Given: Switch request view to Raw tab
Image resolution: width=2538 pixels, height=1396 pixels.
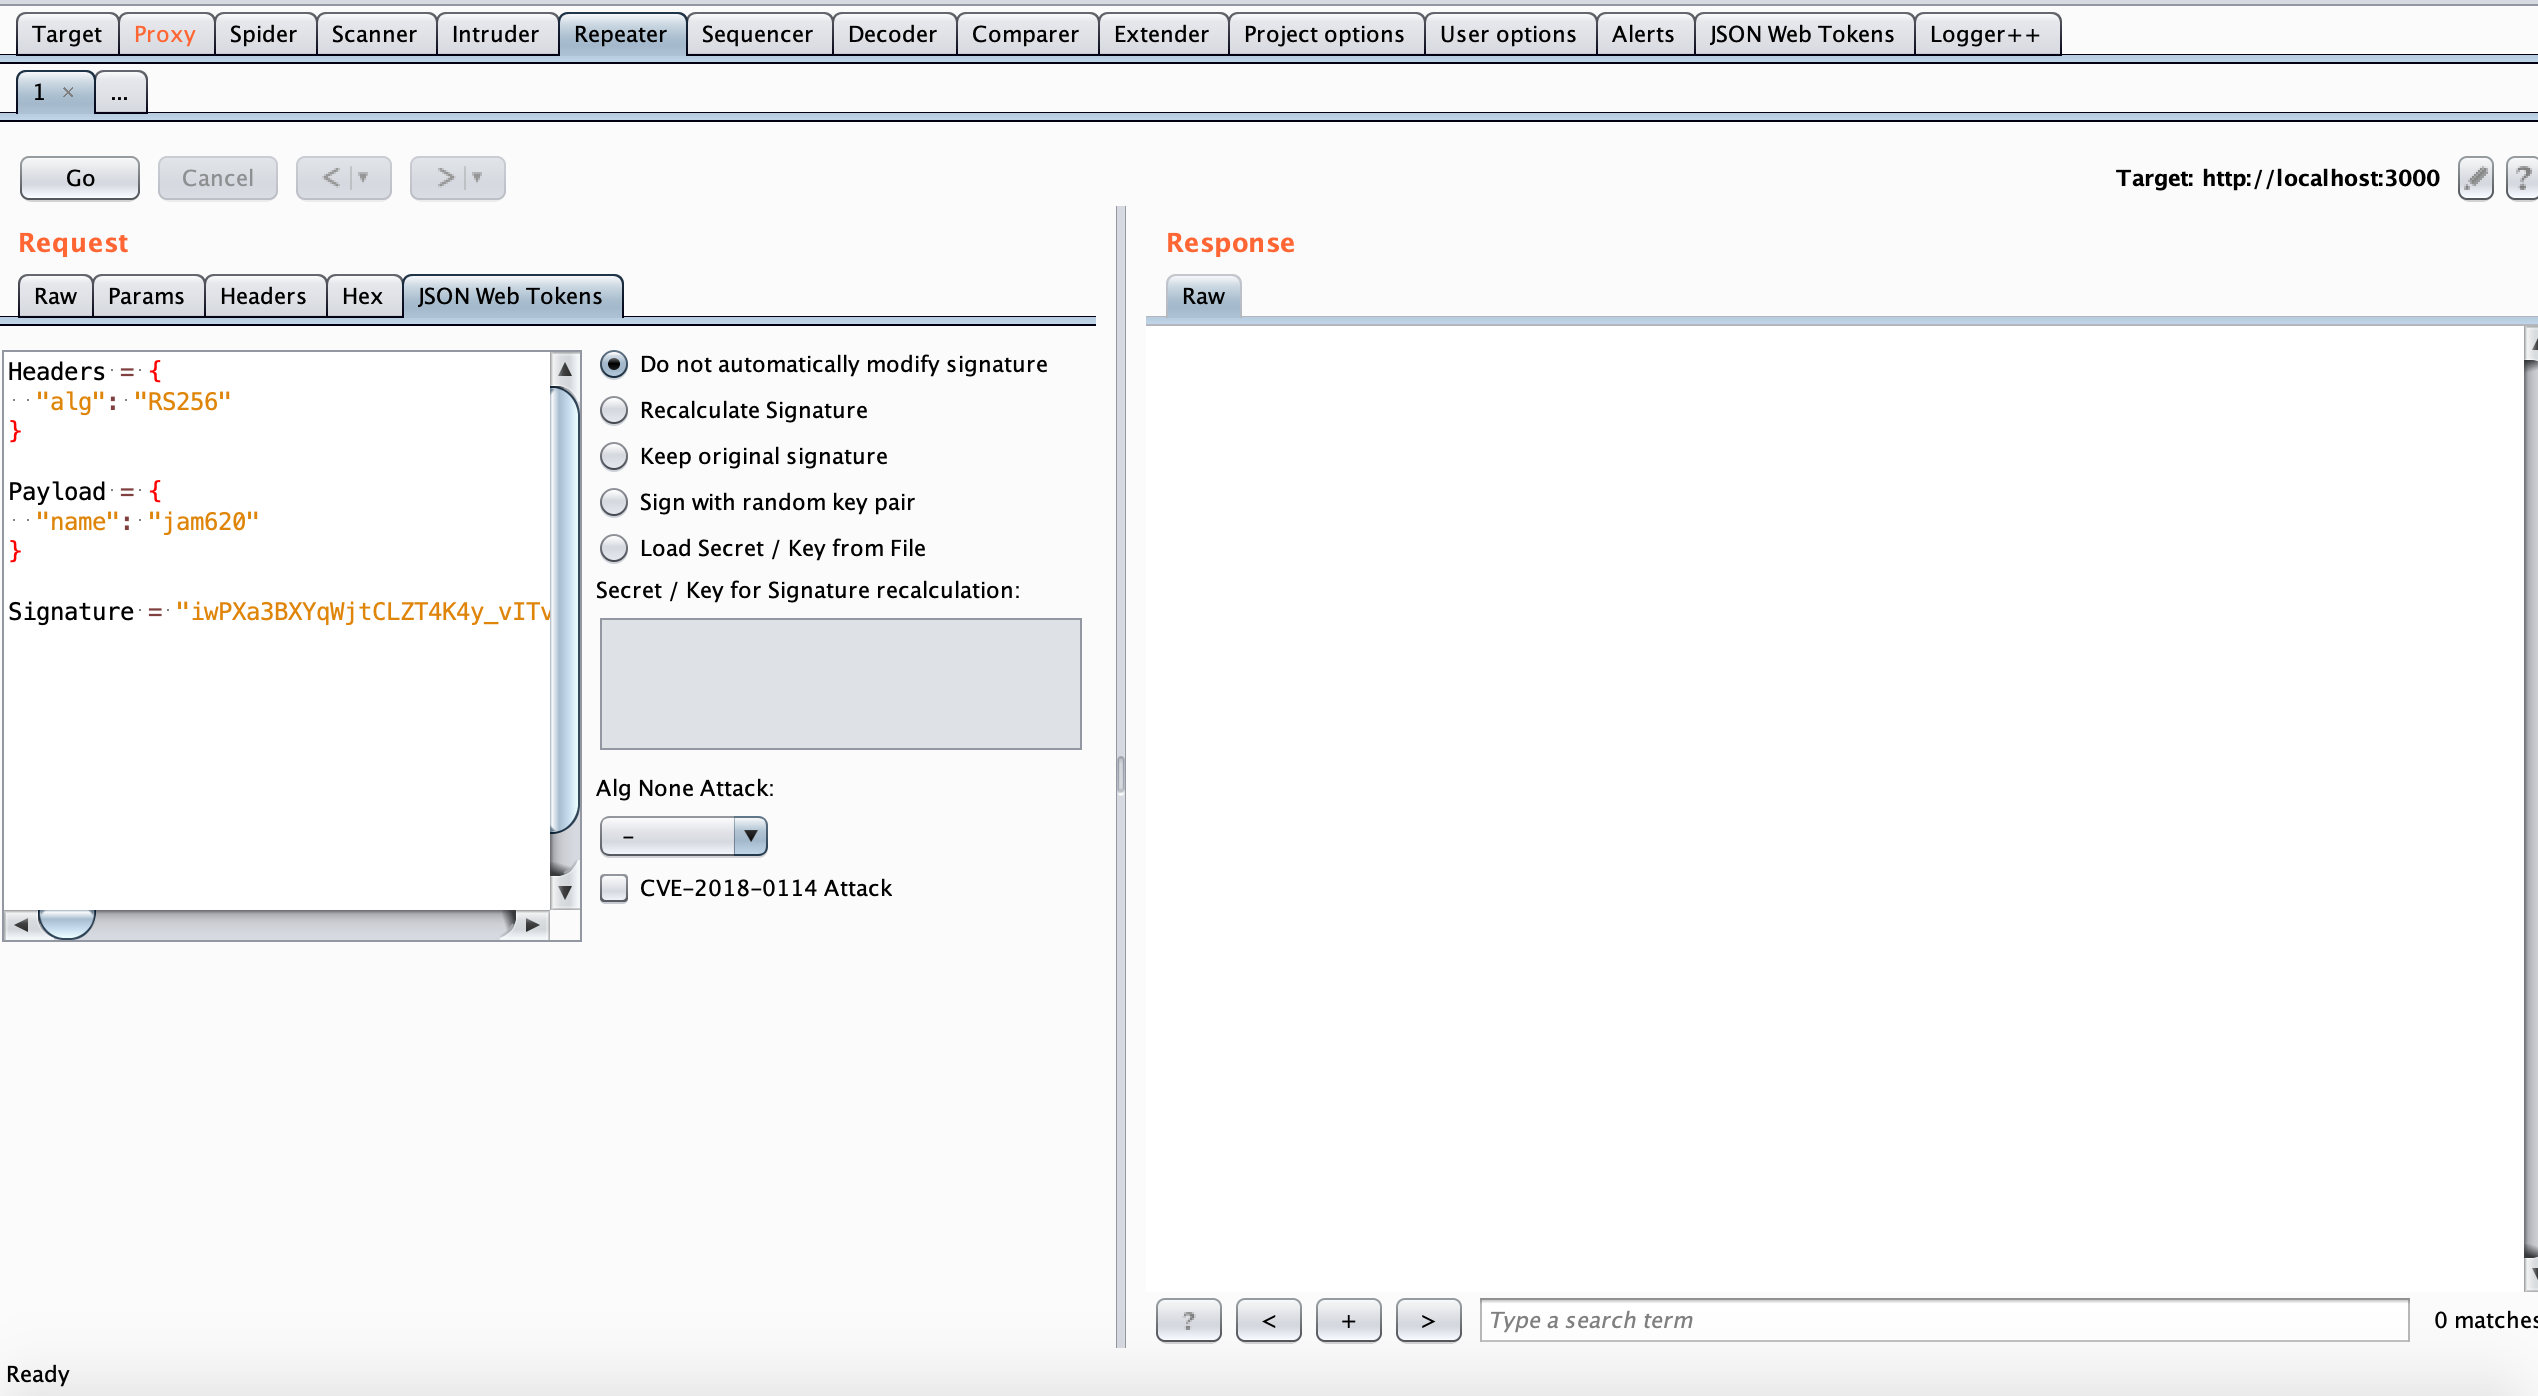Looking at the screenshot, I should click(x=56, y=296).
